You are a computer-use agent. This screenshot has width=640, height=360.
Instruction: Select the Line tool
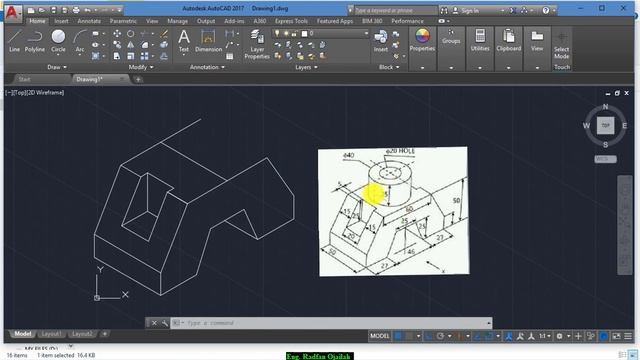14,40
